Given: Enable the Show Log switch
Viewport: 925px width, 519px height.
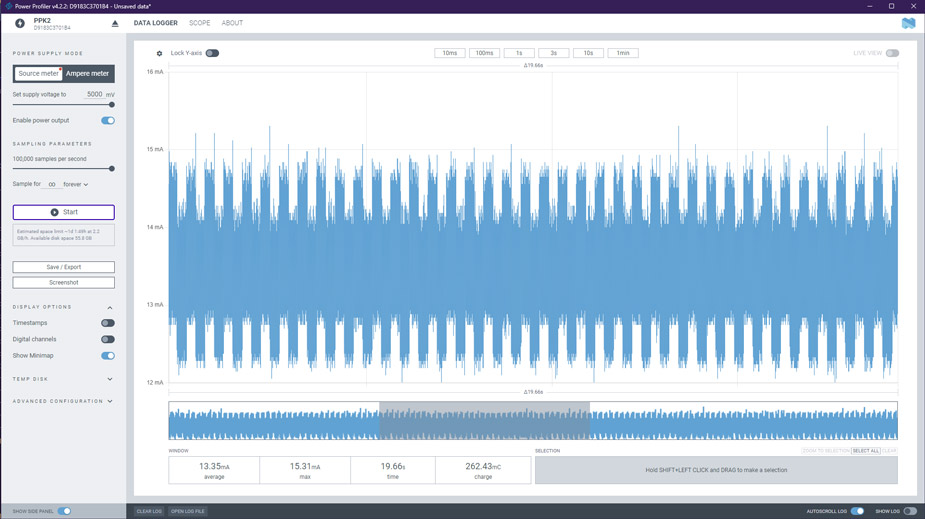Looking at the screenshot, I should (910, 511).
